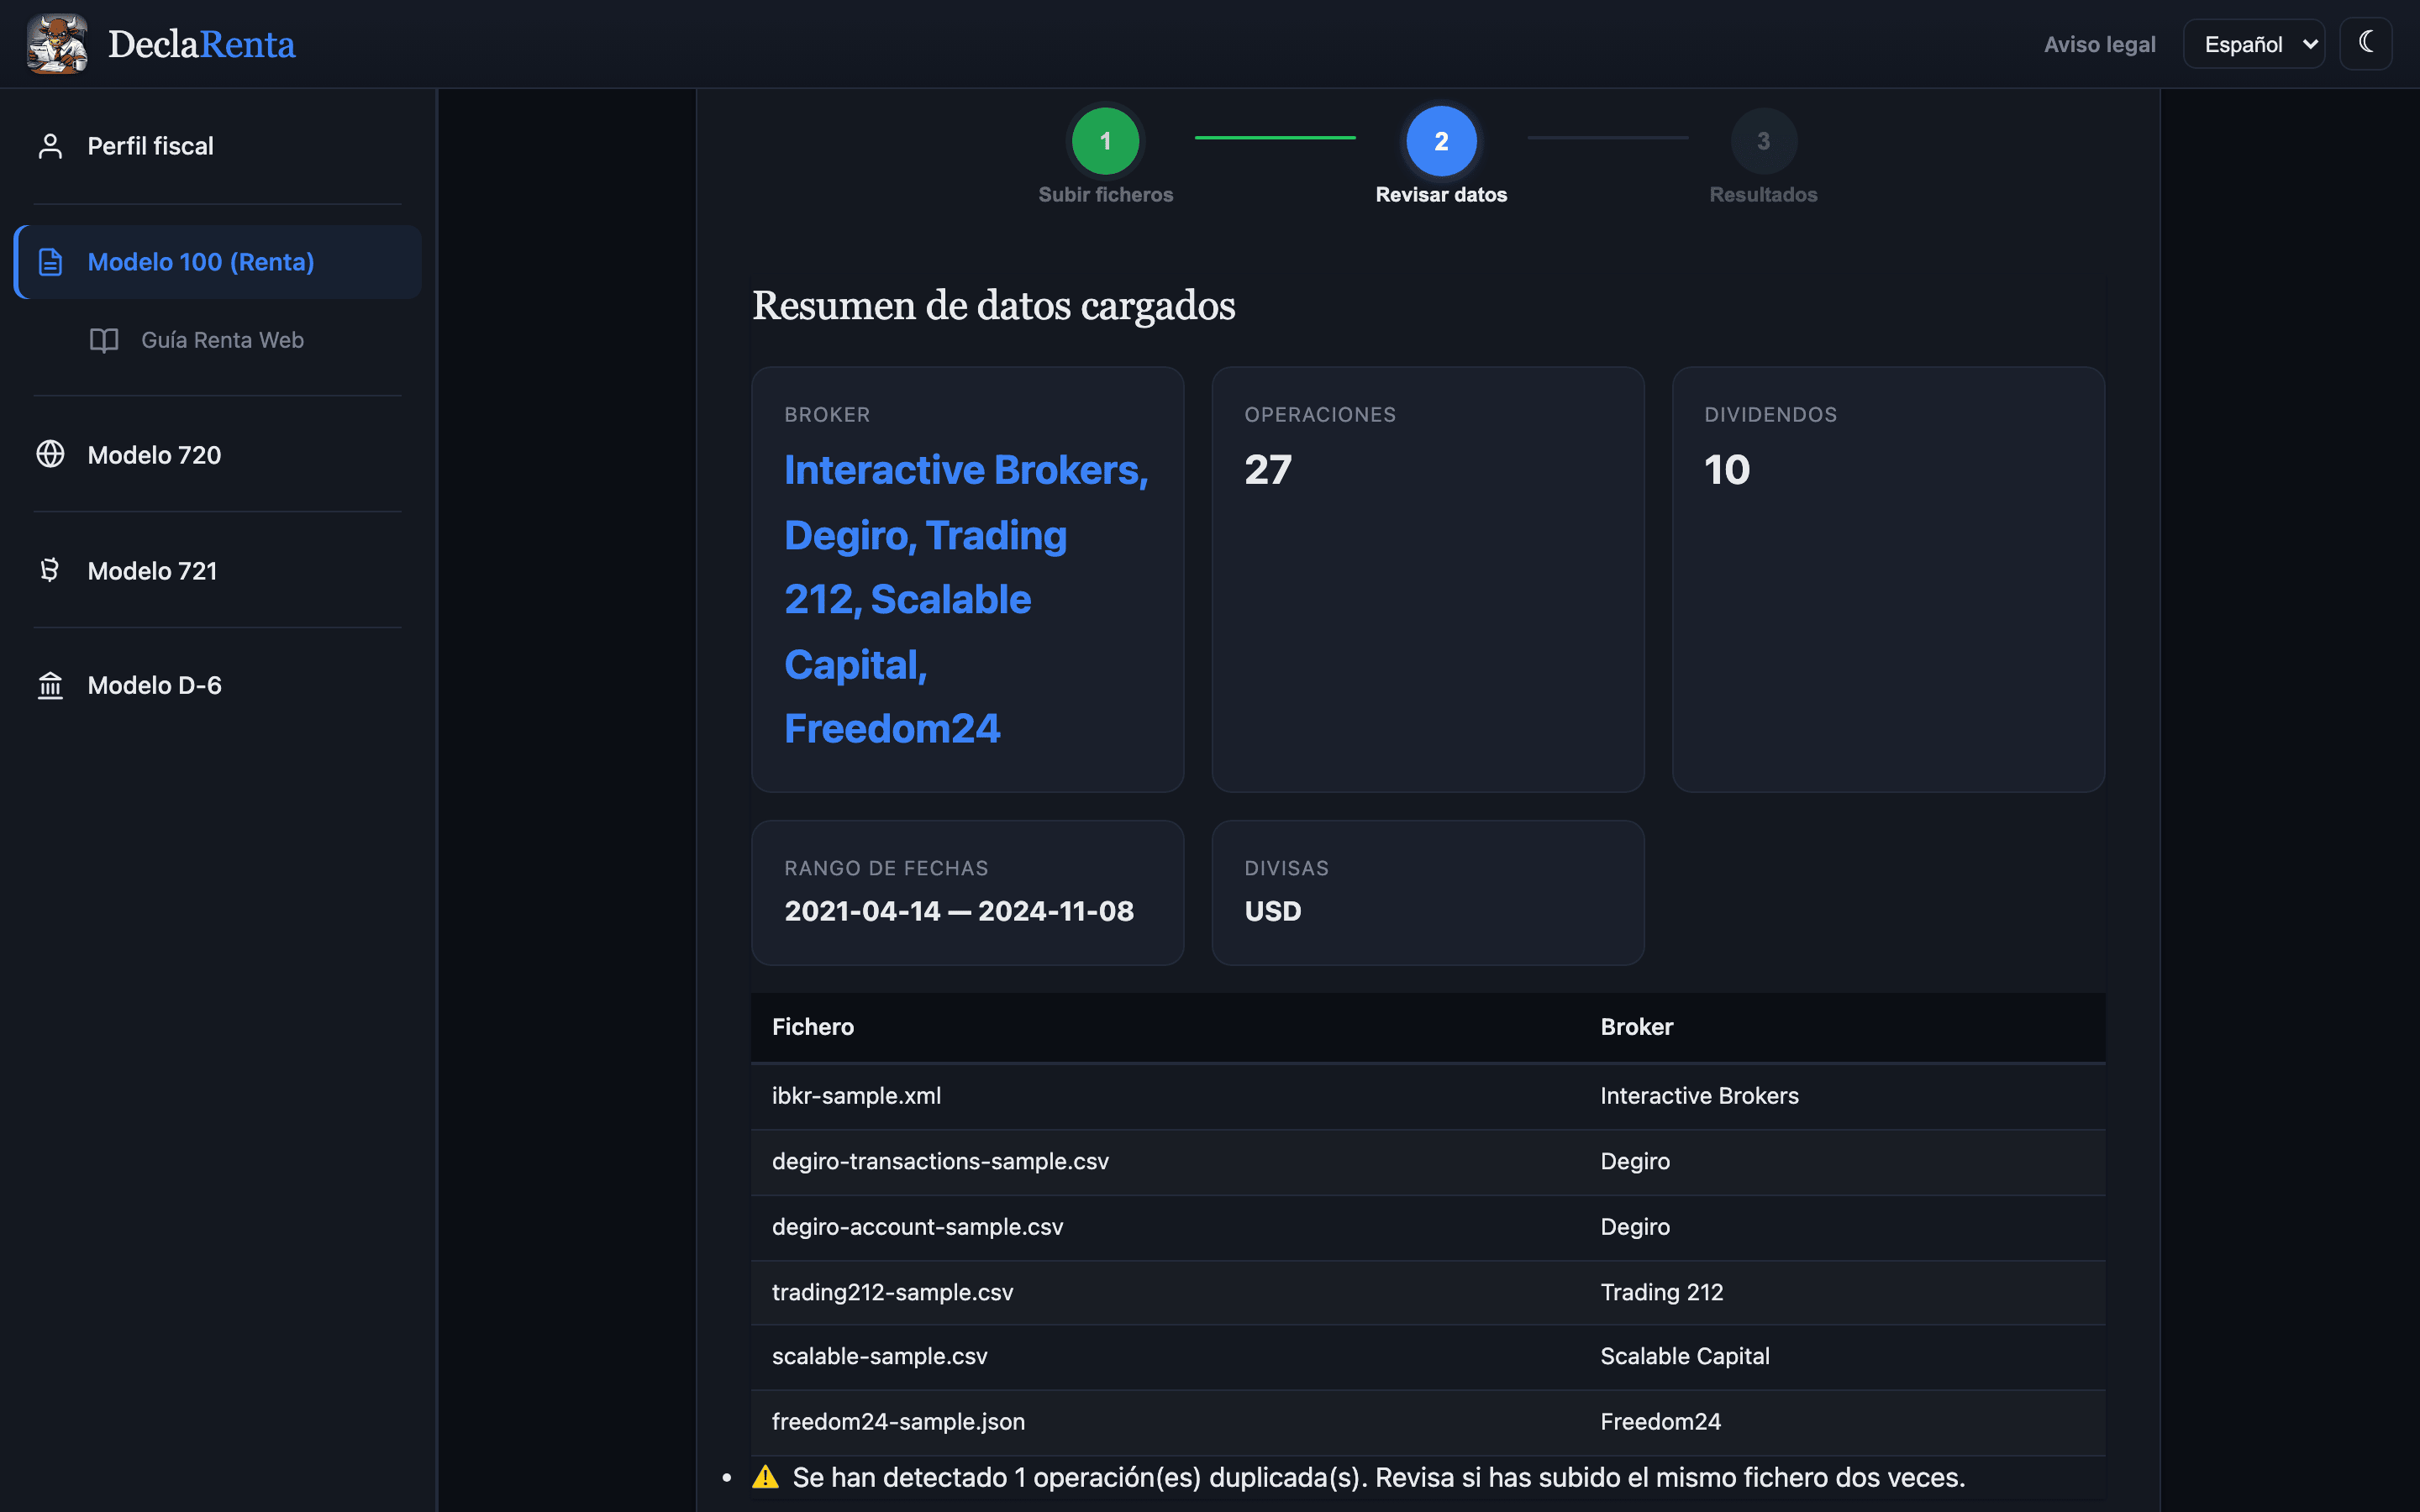Click the Modelo 100 document icon
The height and width of the screenshot is (1512, 2420).
50,262
